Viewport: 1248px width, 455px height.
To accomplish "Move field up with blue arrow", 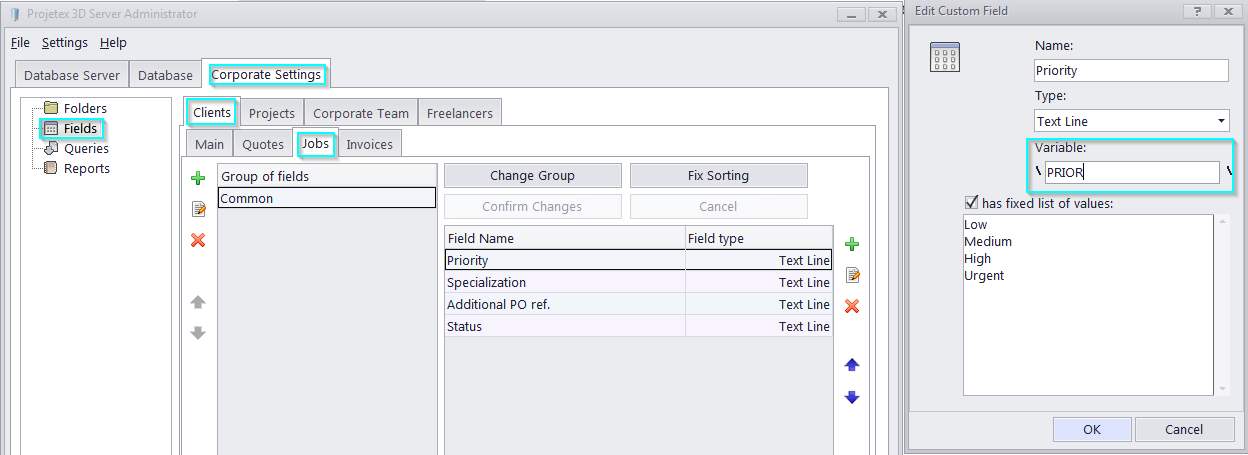I will point(852,365).
